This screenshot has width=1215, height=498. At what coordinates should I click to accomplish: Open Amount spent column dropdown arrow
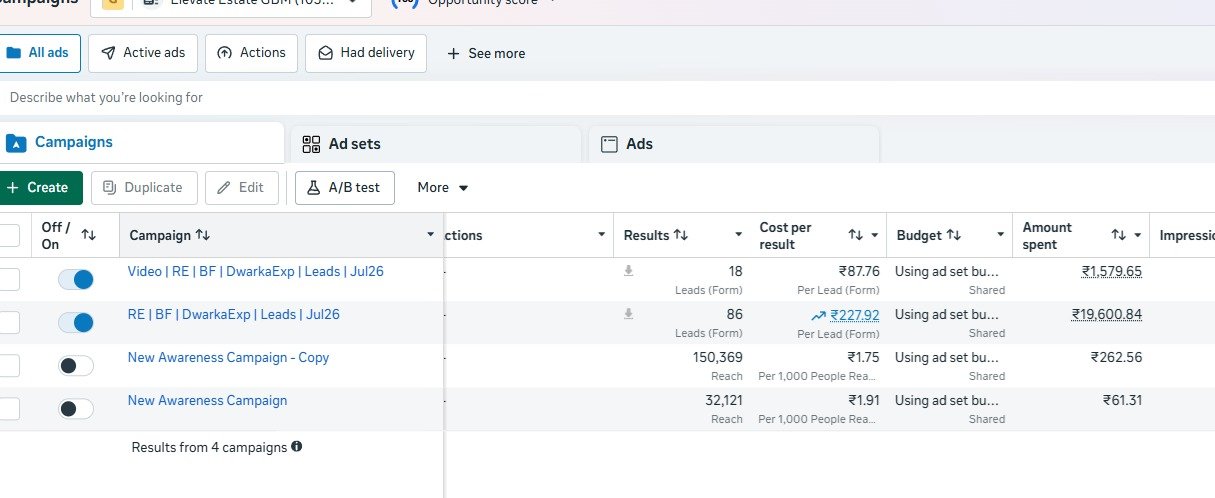(x=1138, y=235)
